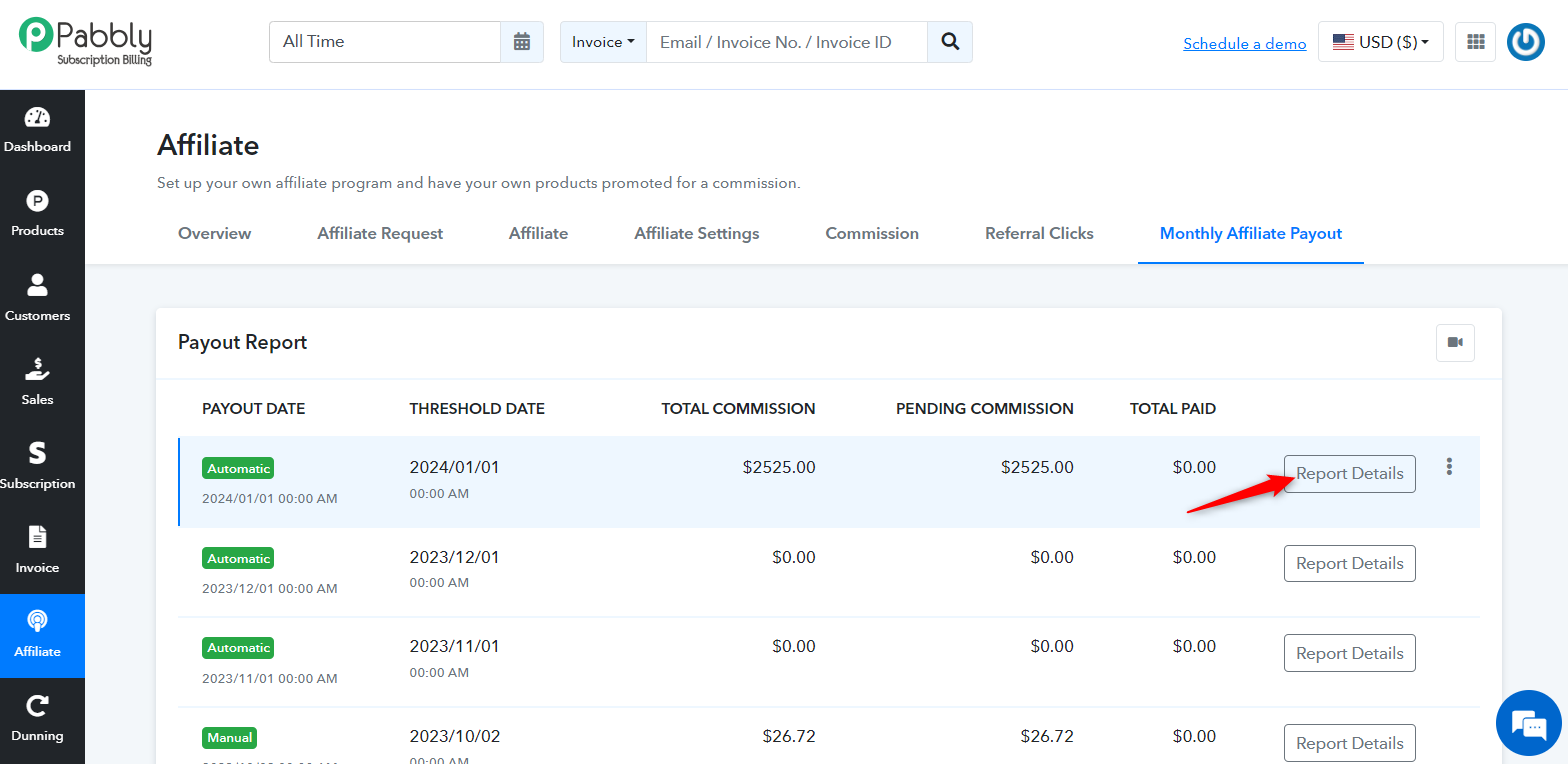The width and height of the screenshot is (1568, 764).
Task: Open the USD ($) currency dropdown
Action: (1380, 42)
